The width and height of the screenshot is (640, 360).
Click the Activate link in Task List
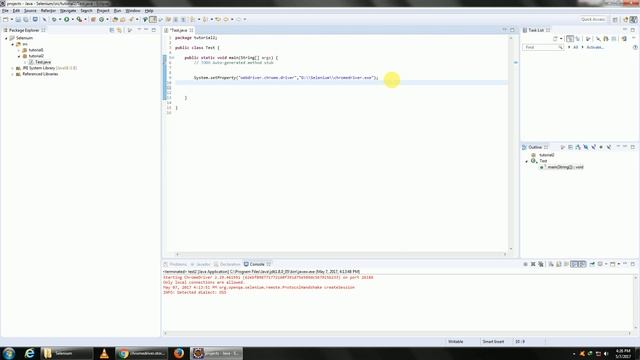point(595,47)
